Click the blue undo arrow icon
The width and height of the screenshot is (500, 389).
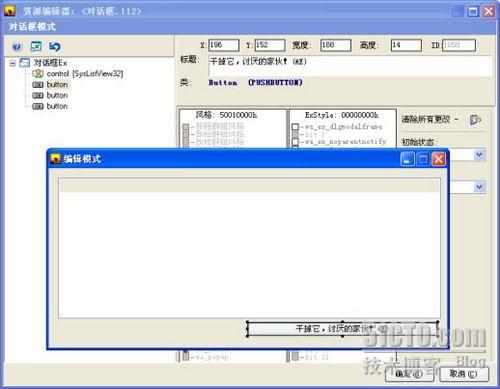pos(55,46)
